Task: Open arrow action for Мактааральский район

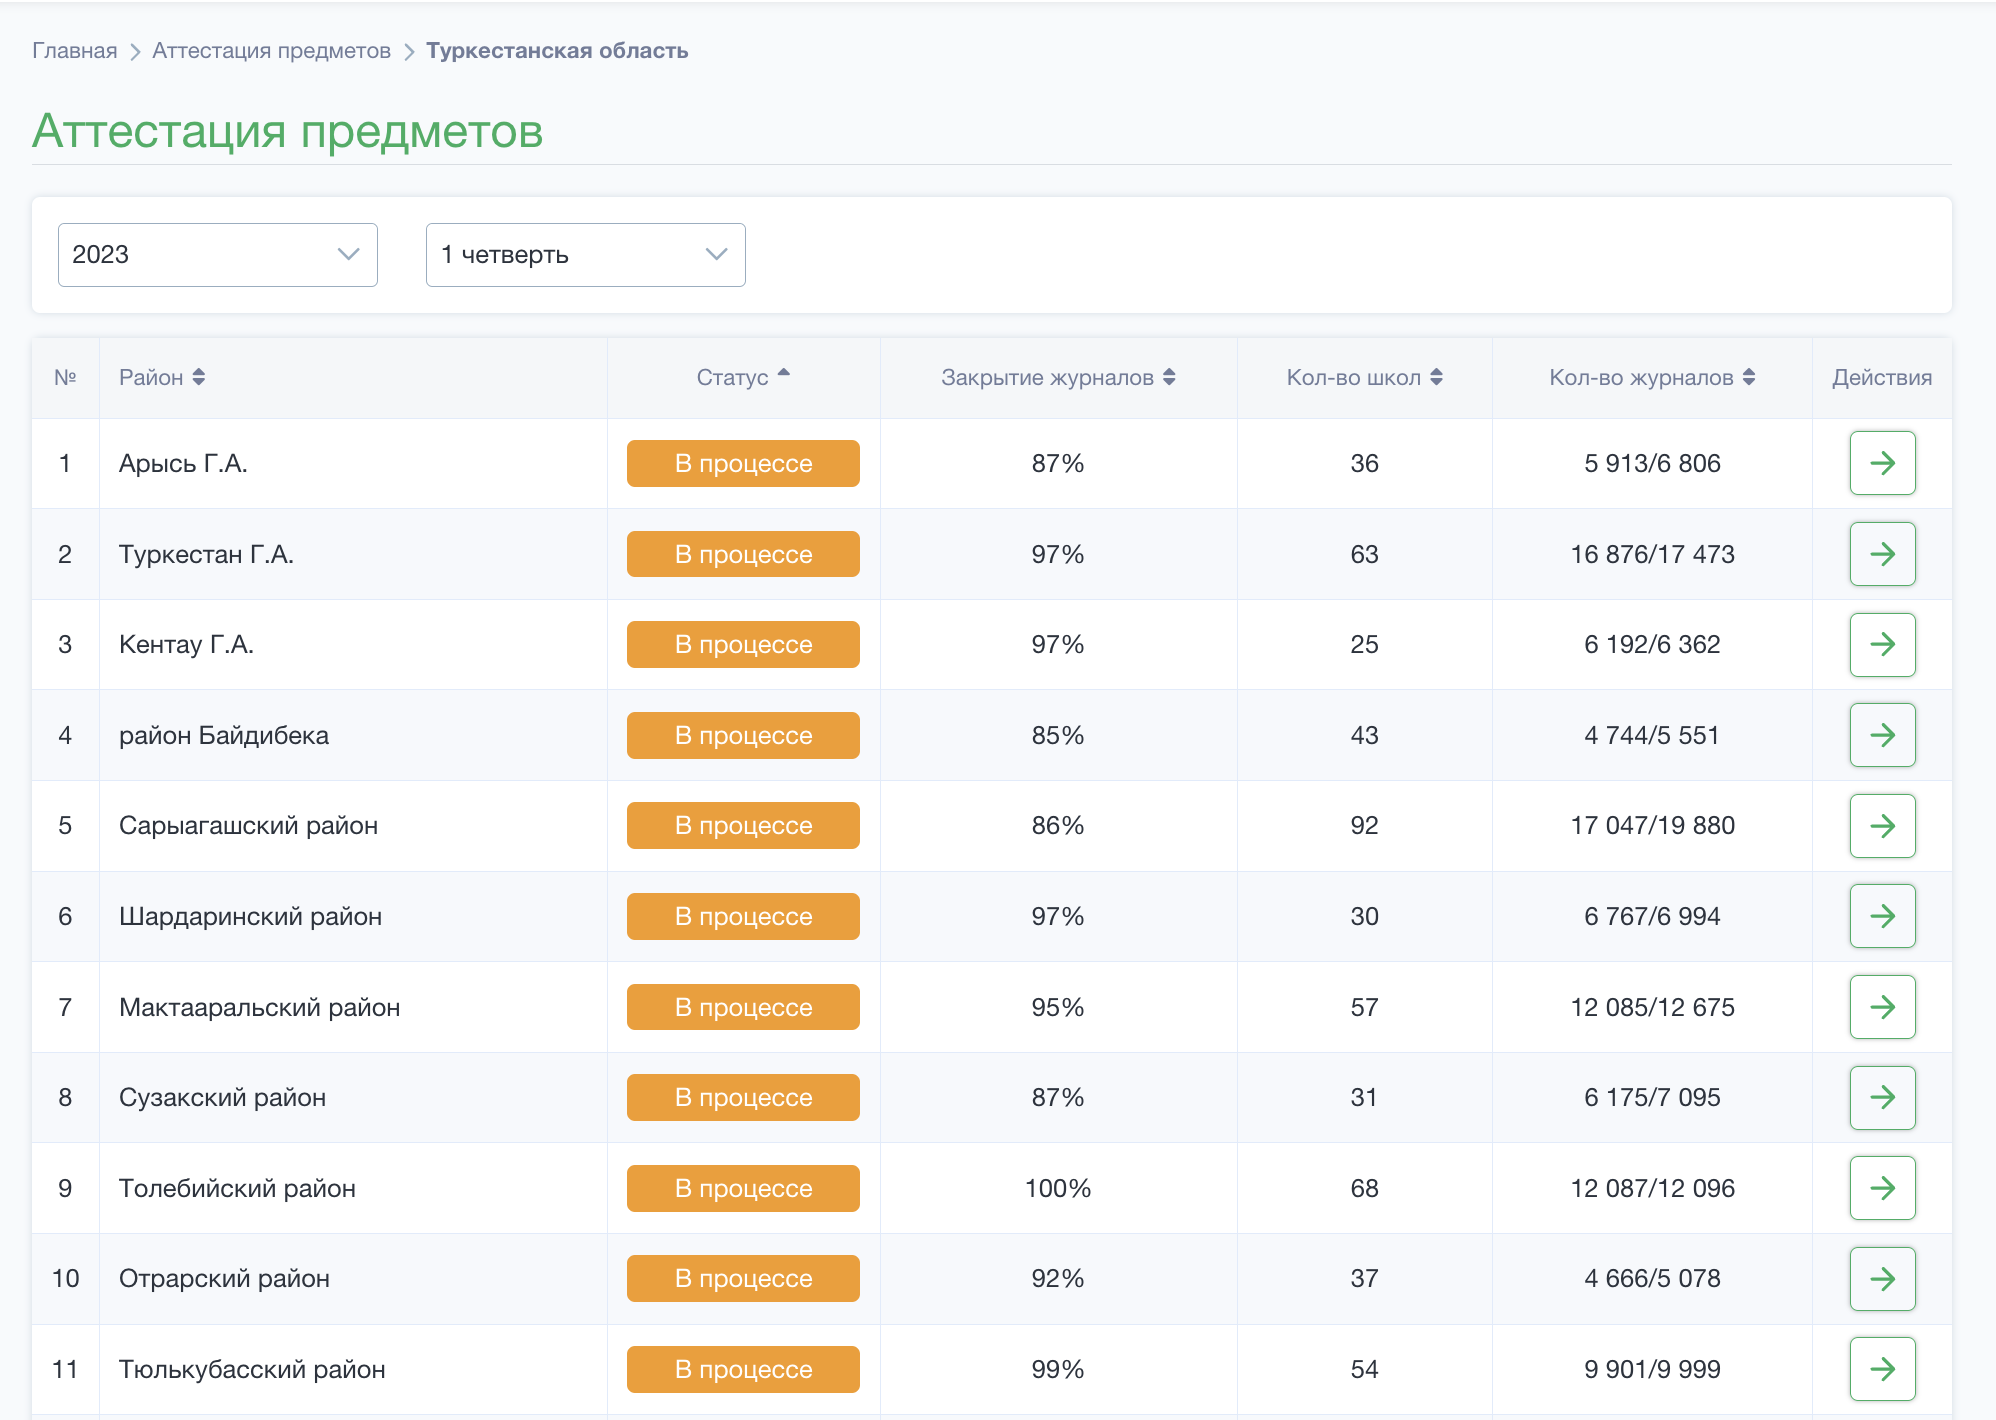Action: point(1882,1007)
